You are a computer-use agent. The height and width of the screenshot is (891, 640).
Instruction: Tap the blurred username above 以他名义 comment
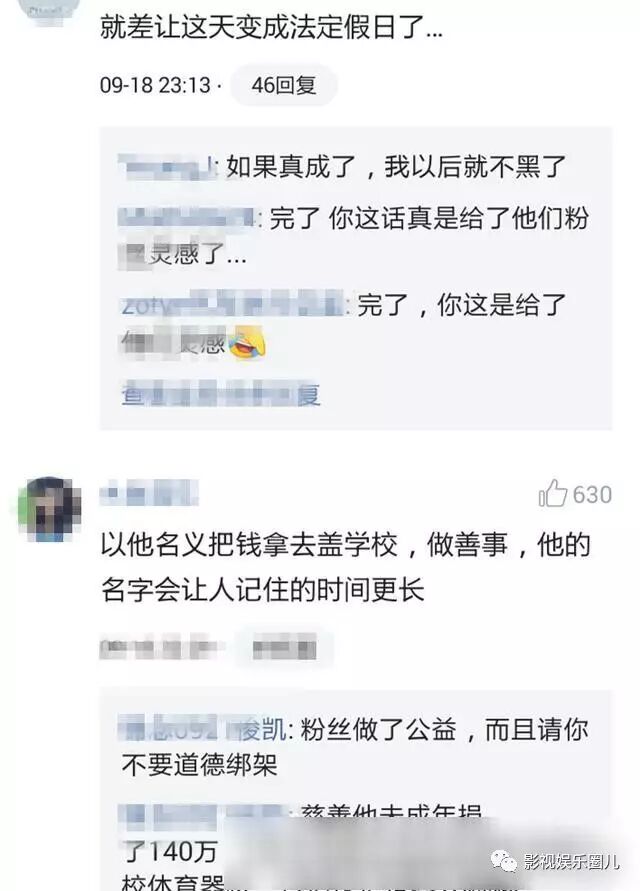point(149,493)
